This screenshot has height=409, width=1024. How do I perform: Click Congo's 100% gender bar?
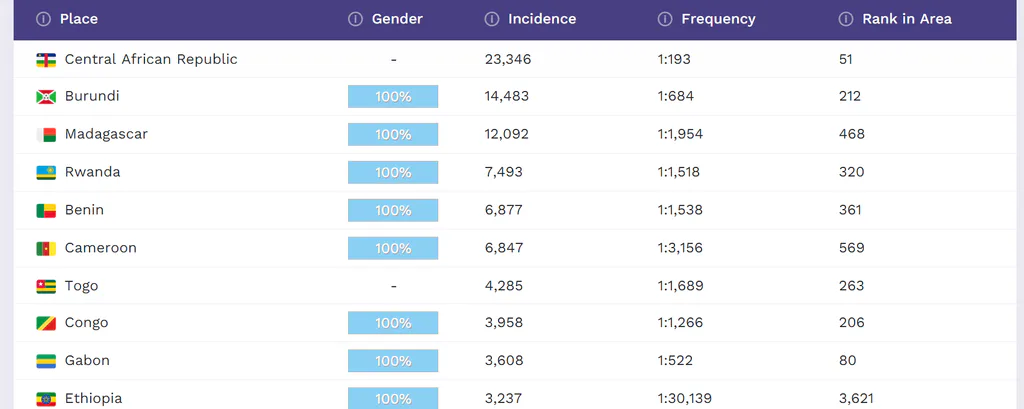(393, 323)
